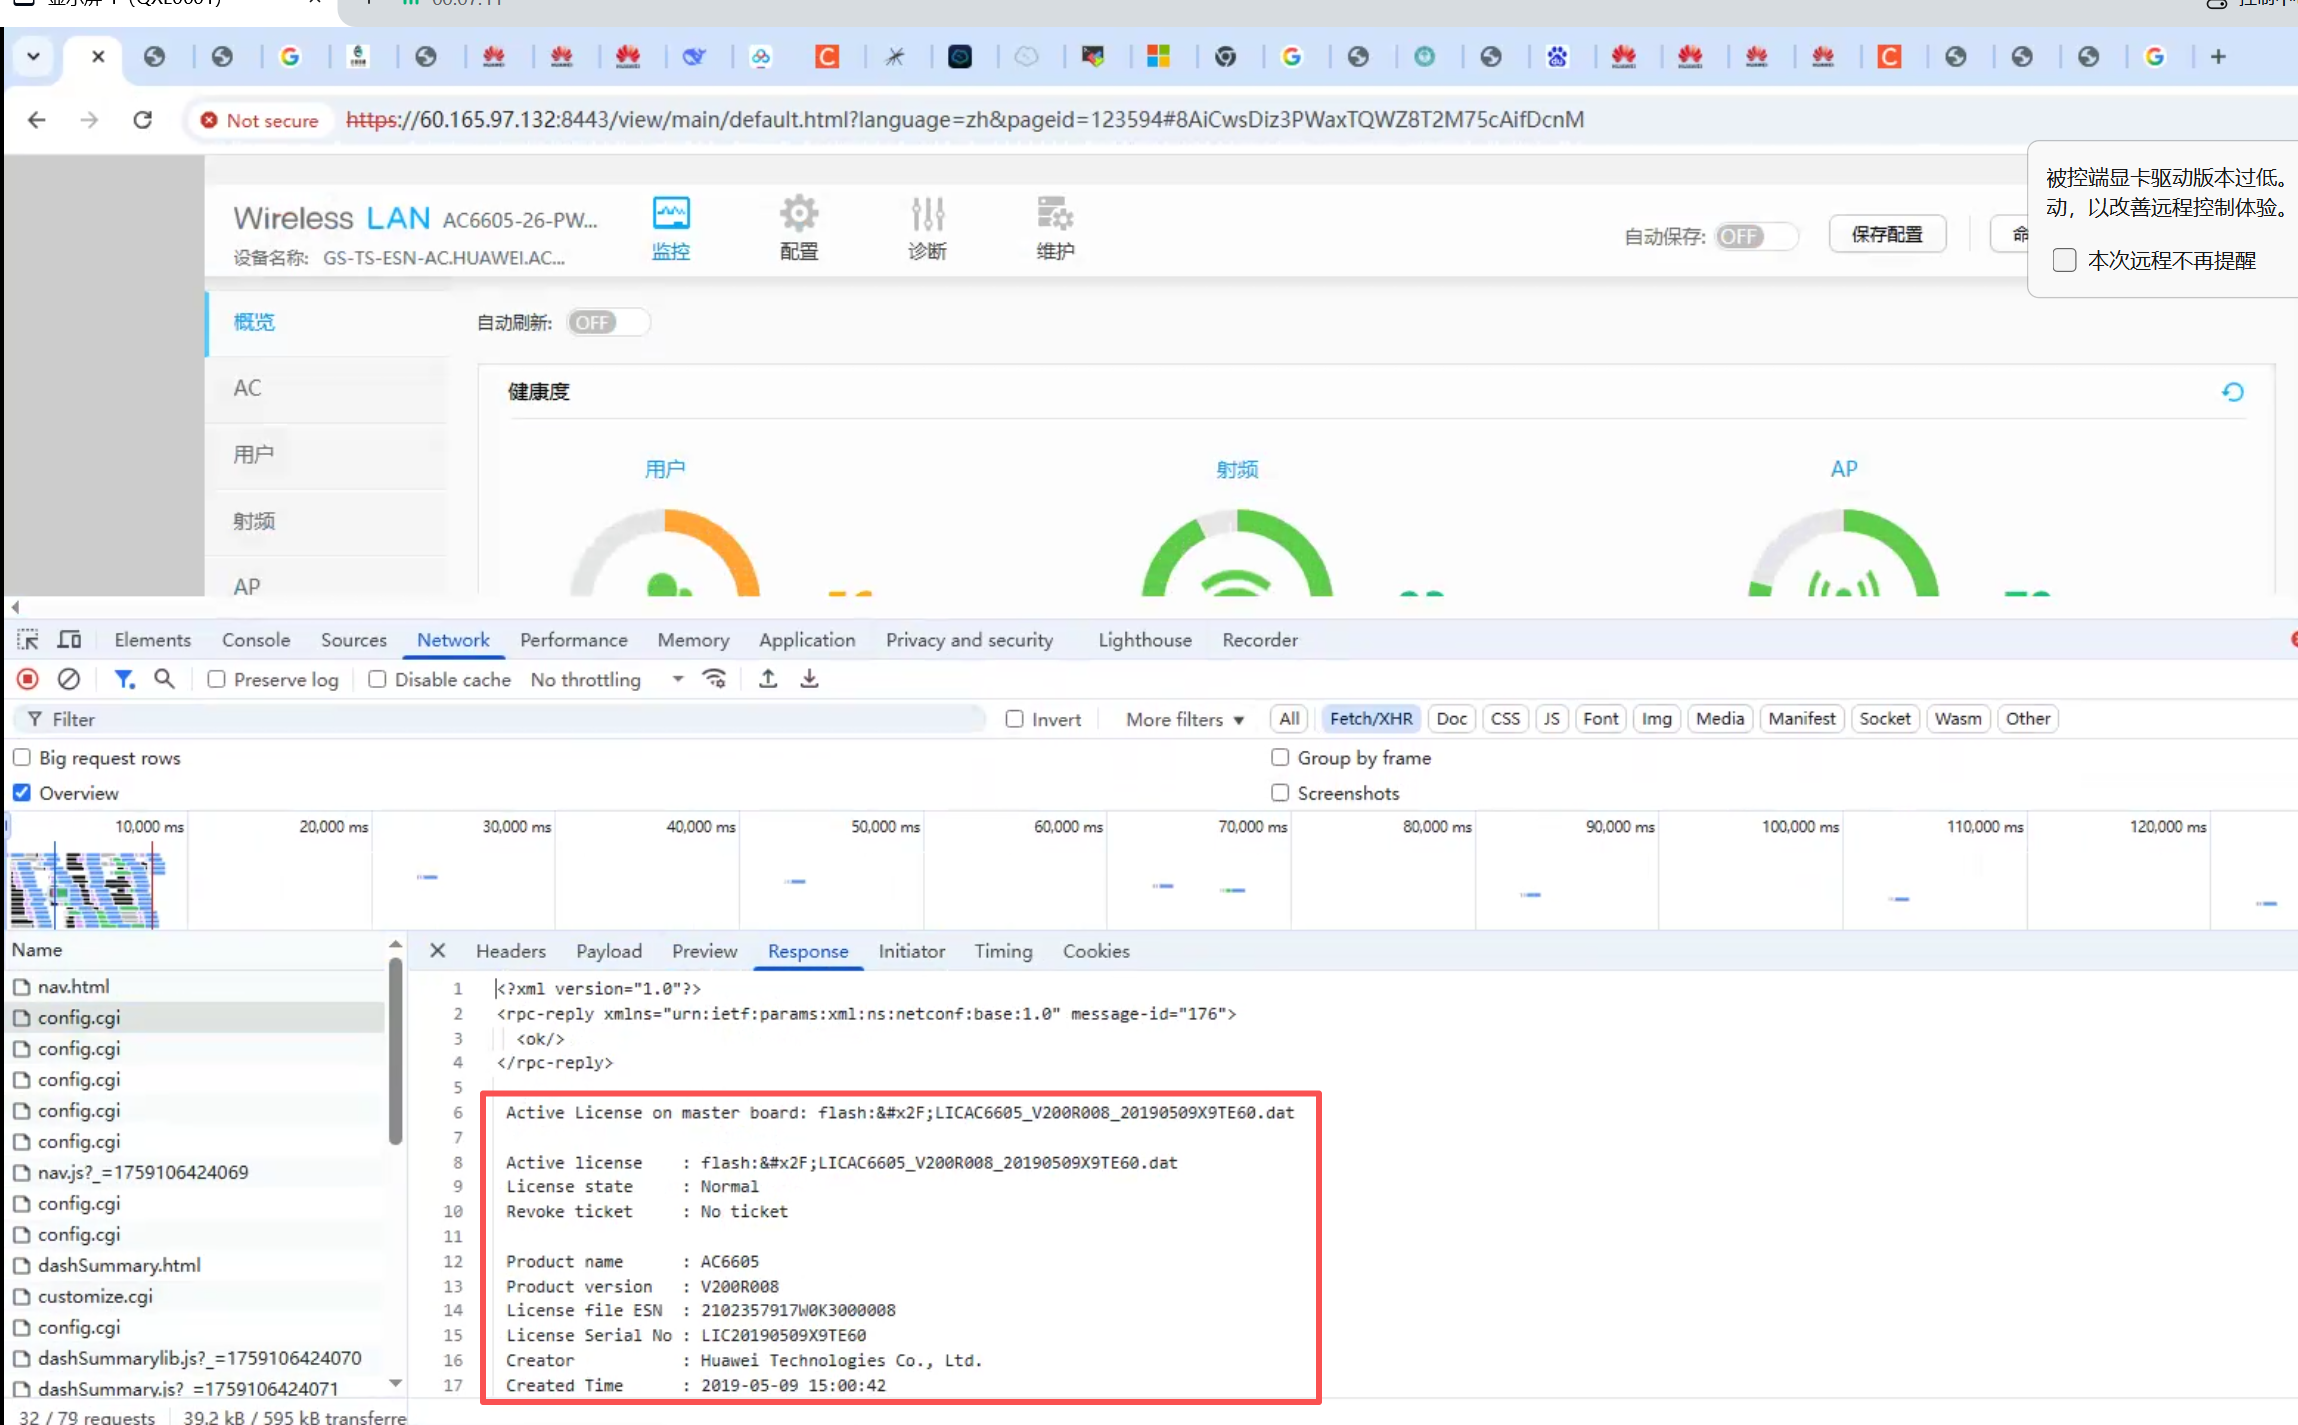2298x1425 pixels.
Task: Click the clear network log icon
Action: (x=68, y=679)
